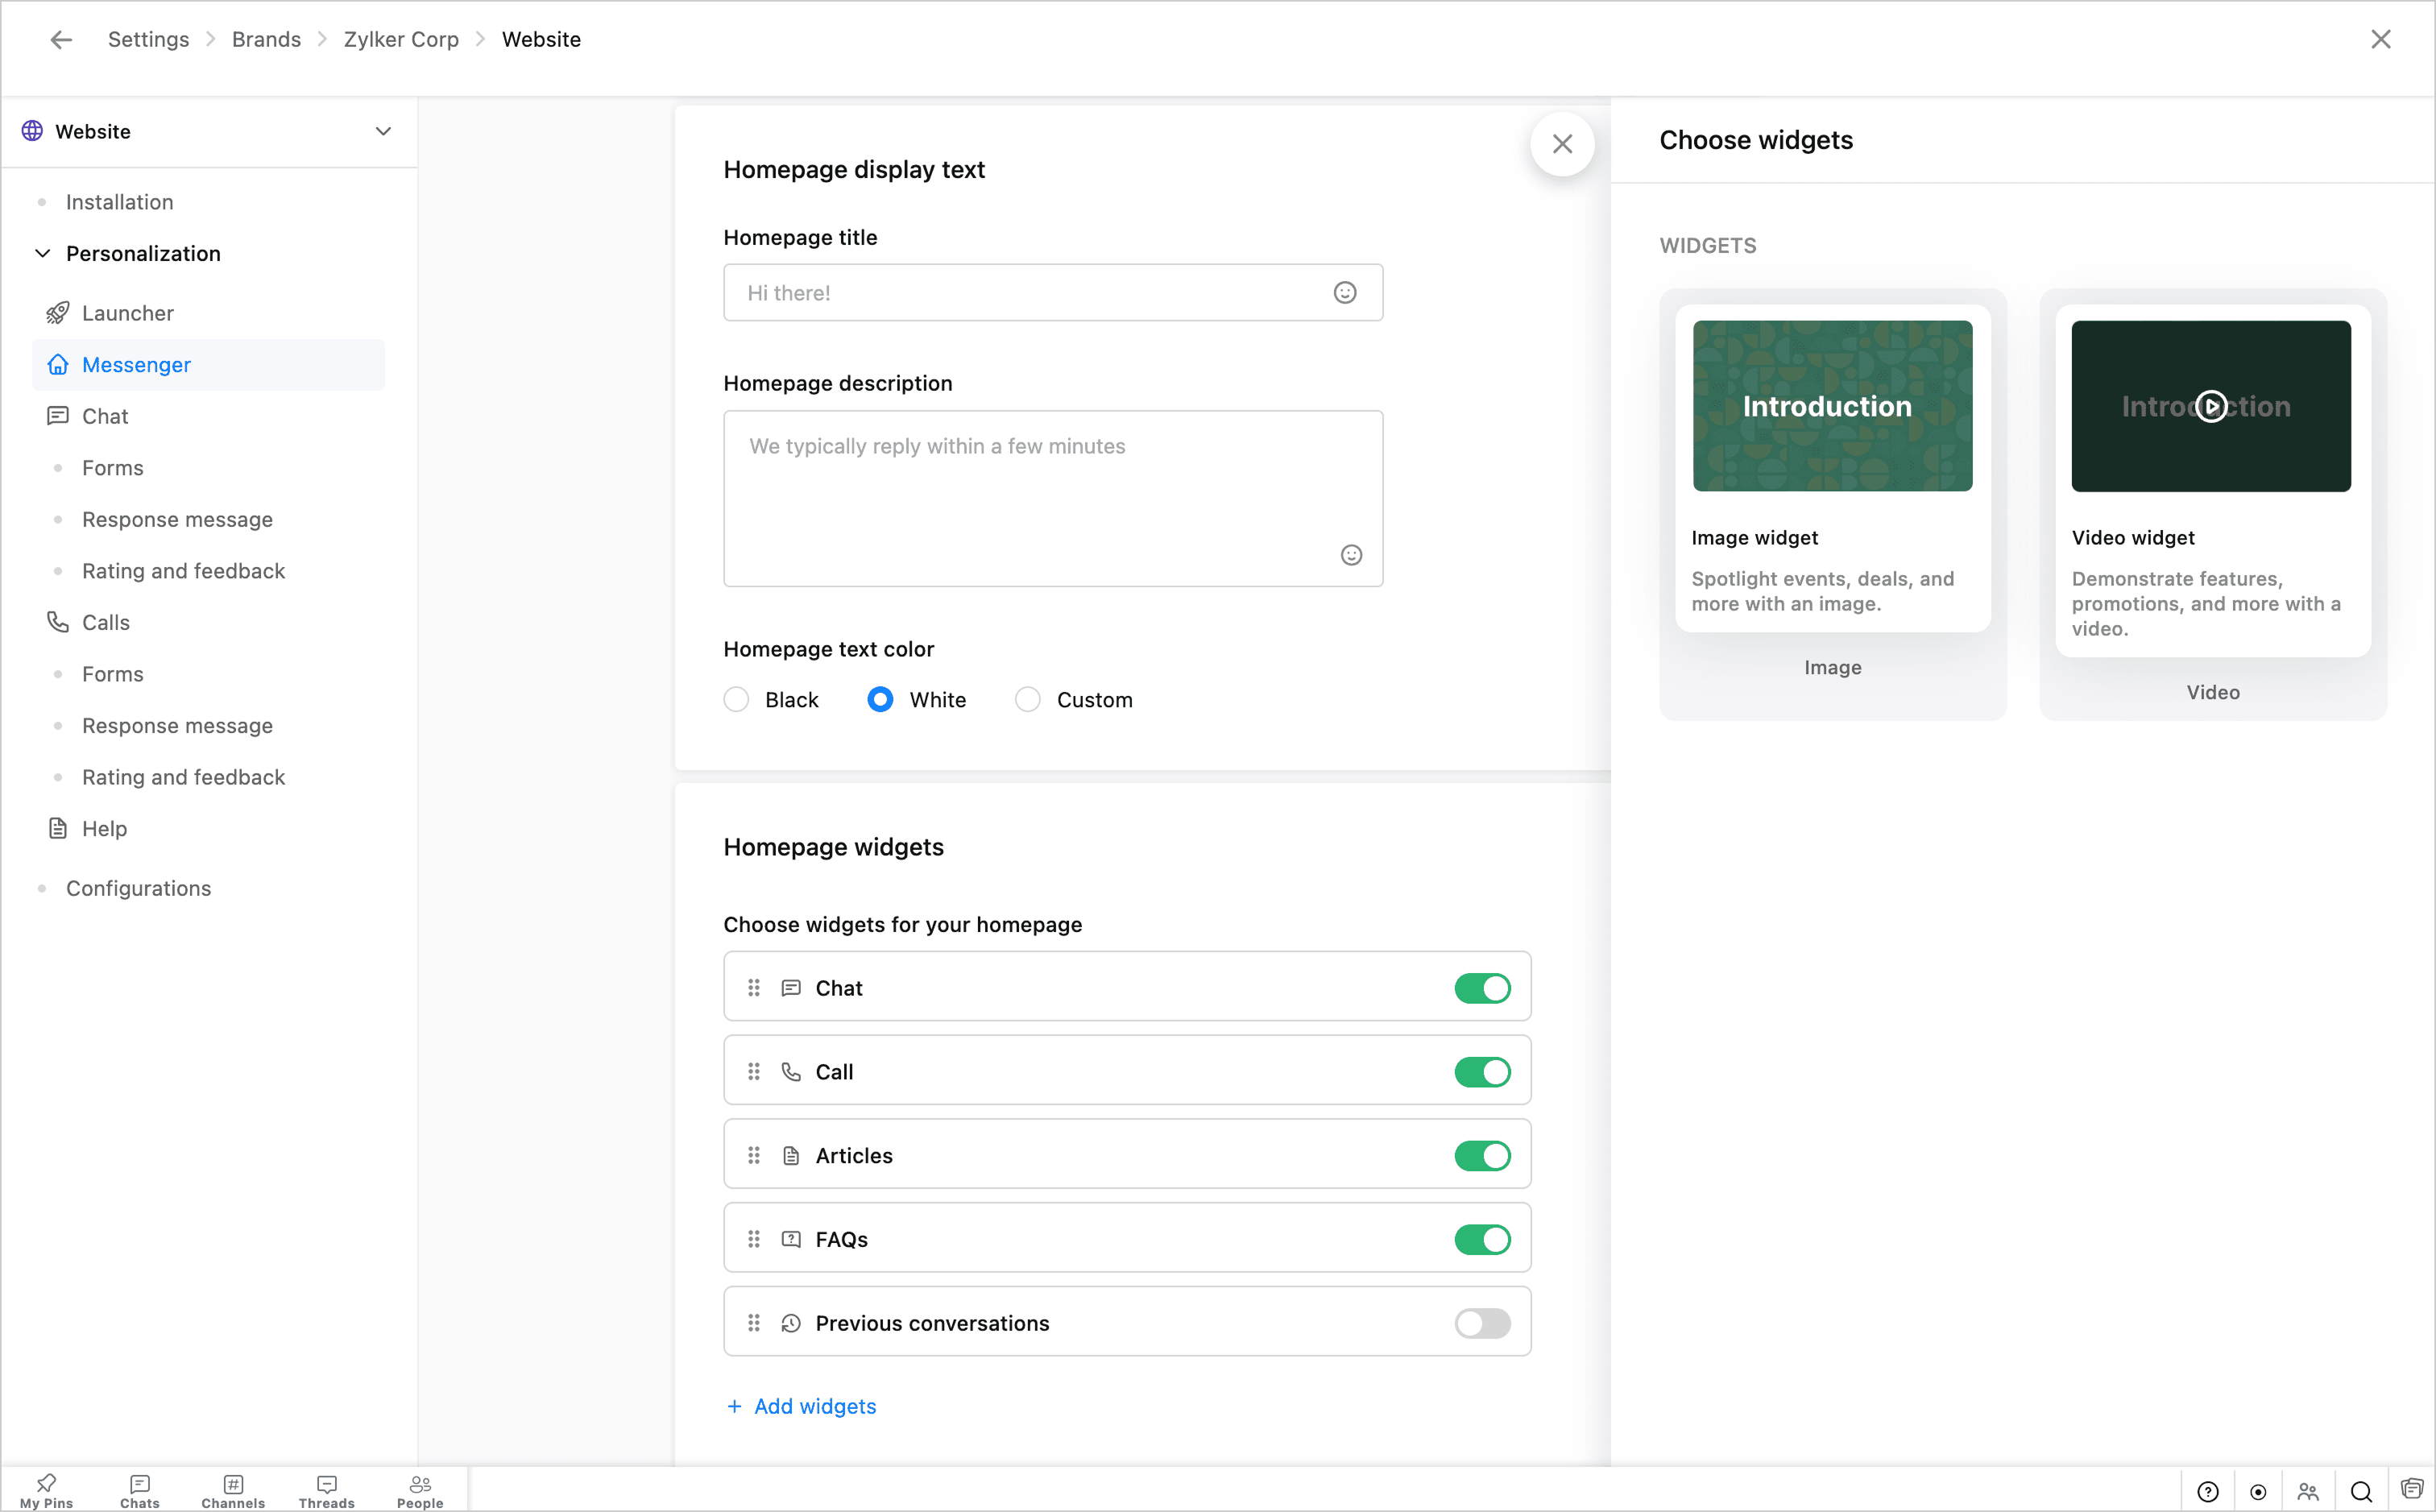Image resolution: width=2436 pixels, height=1512 pixels.
Task: Open emoji picker in Homepage title field
Action: [1344, 293]
